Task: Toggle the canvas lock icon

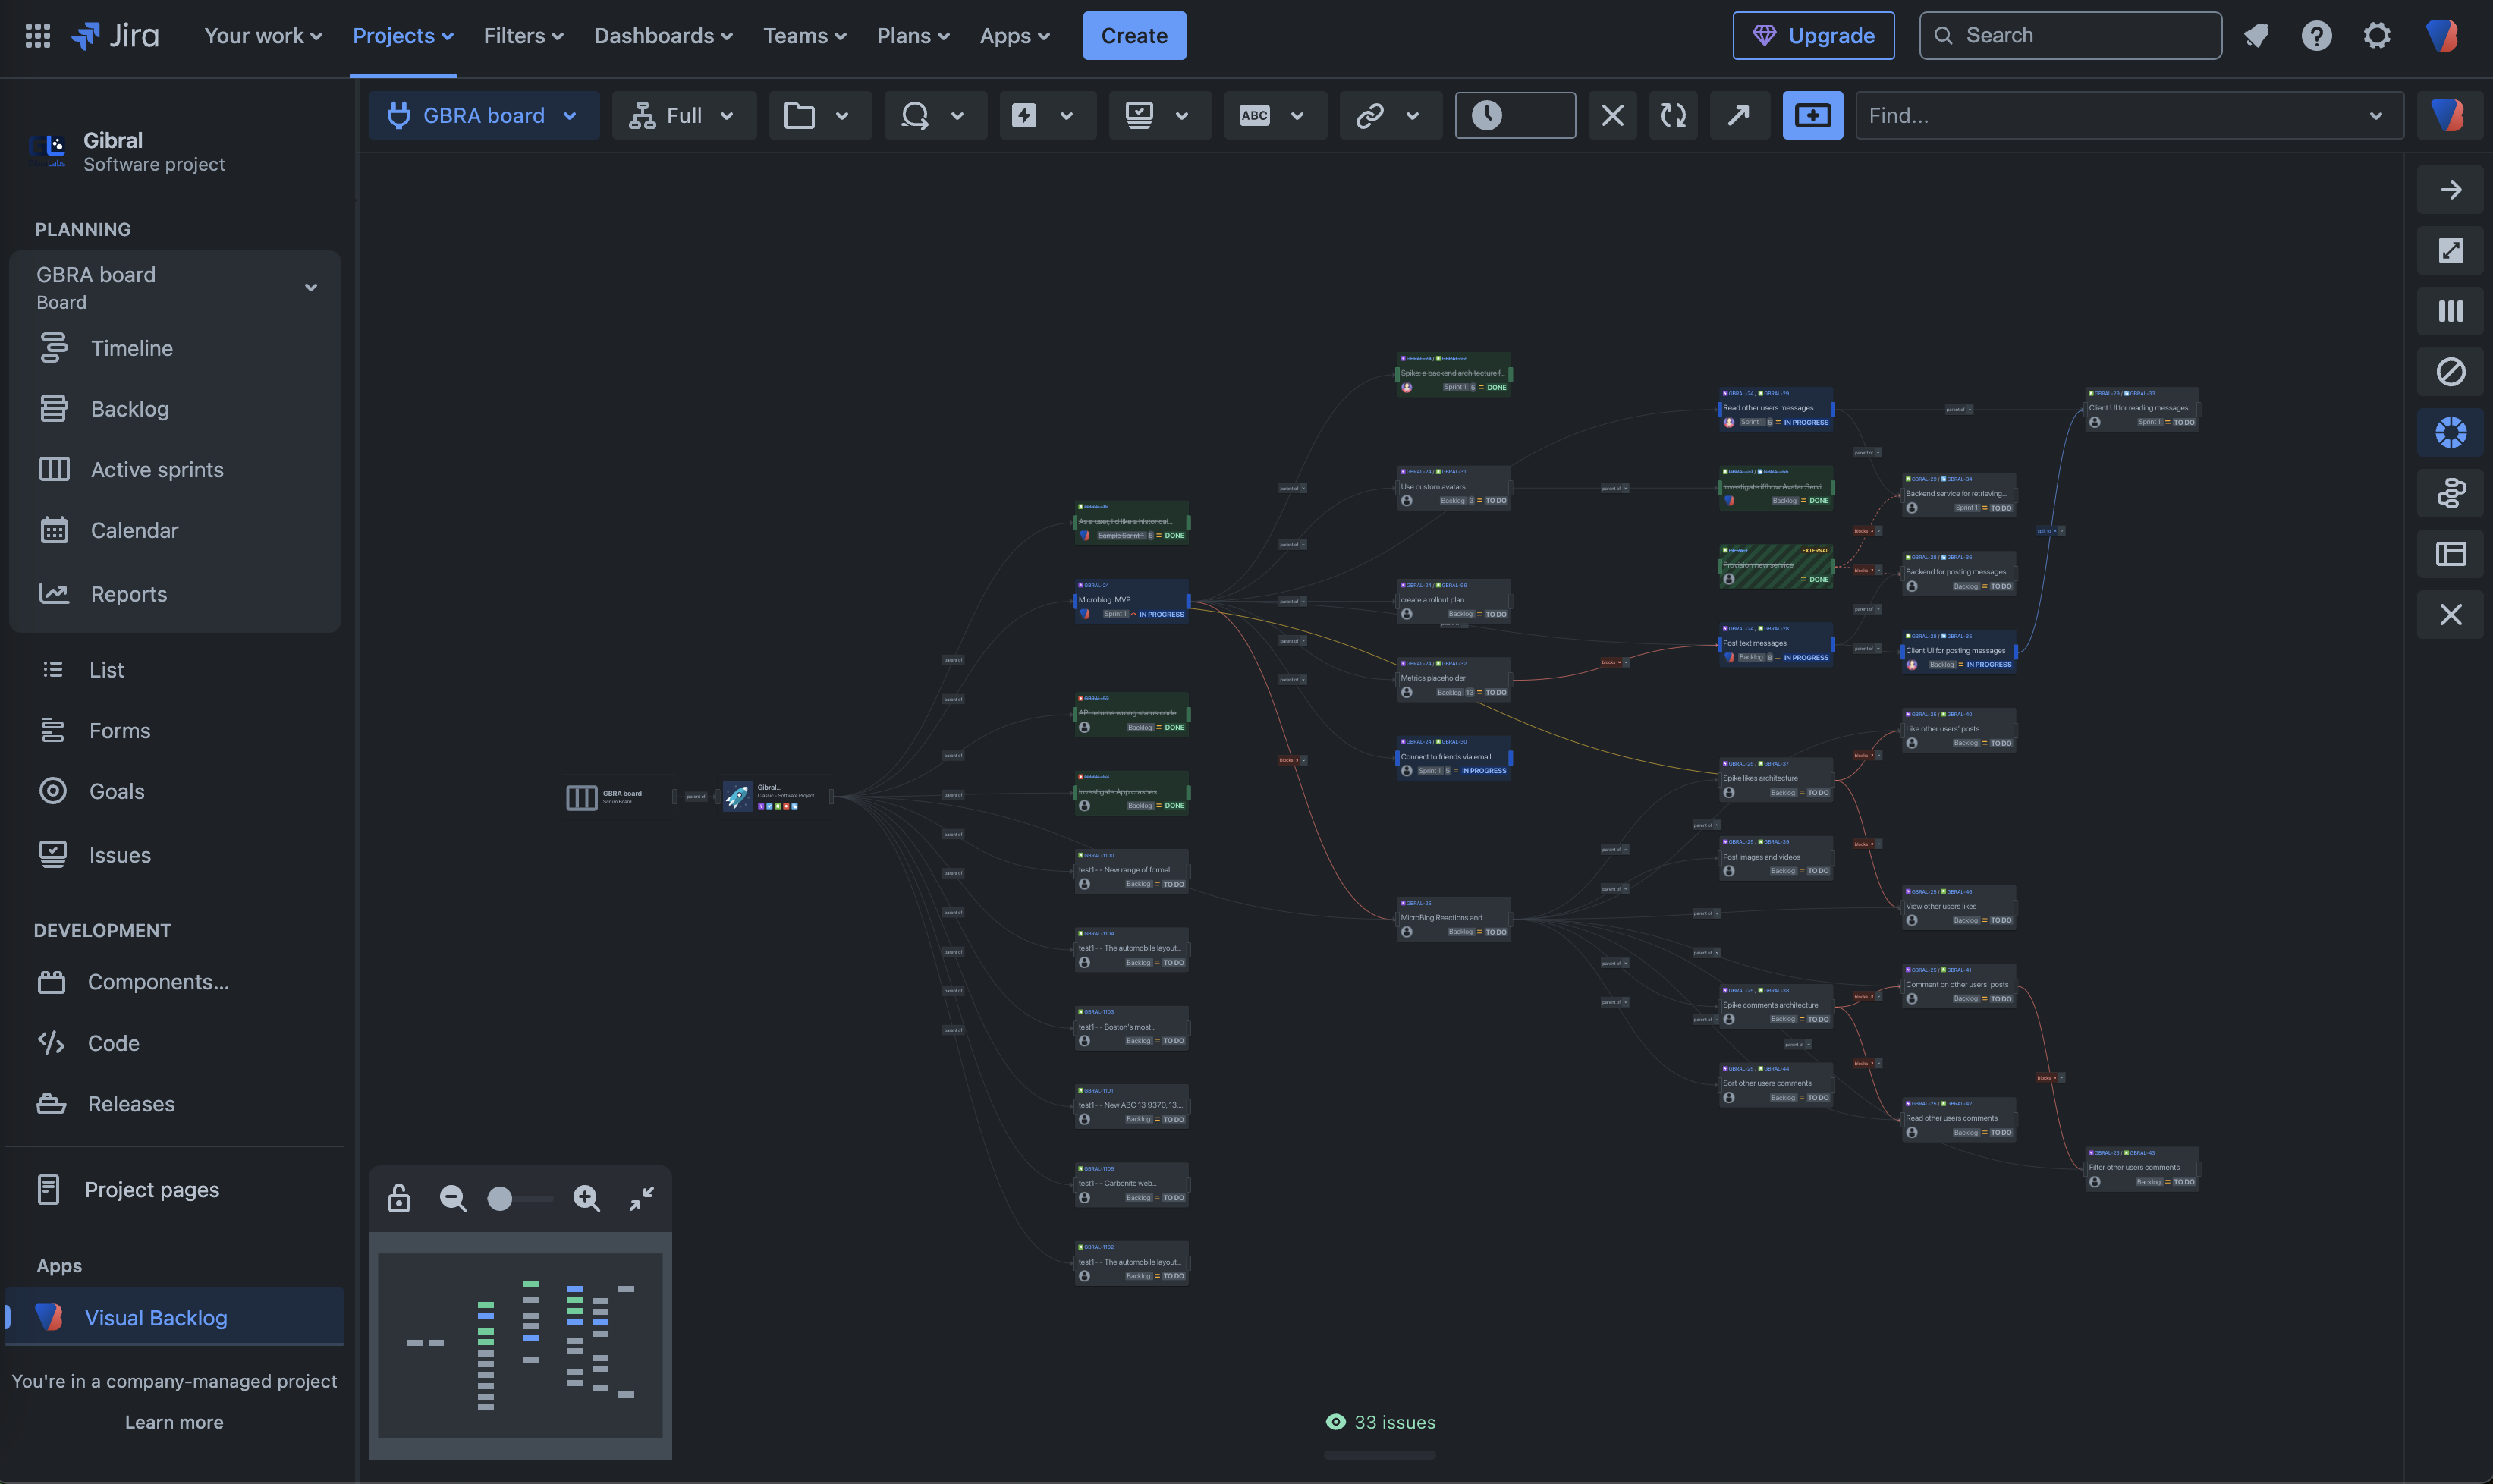Action: (x=399, y=1198)
